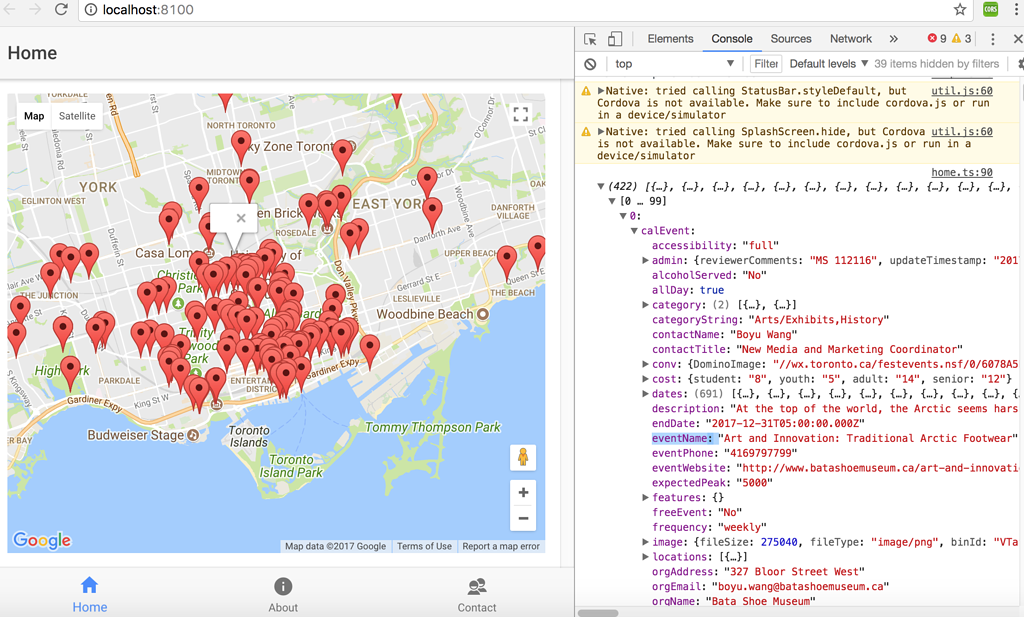Image resolution: width=1024 pixels, height=617 pixels.
Task: Click the highlighted eventName key
Action: [x=682, y=438]
